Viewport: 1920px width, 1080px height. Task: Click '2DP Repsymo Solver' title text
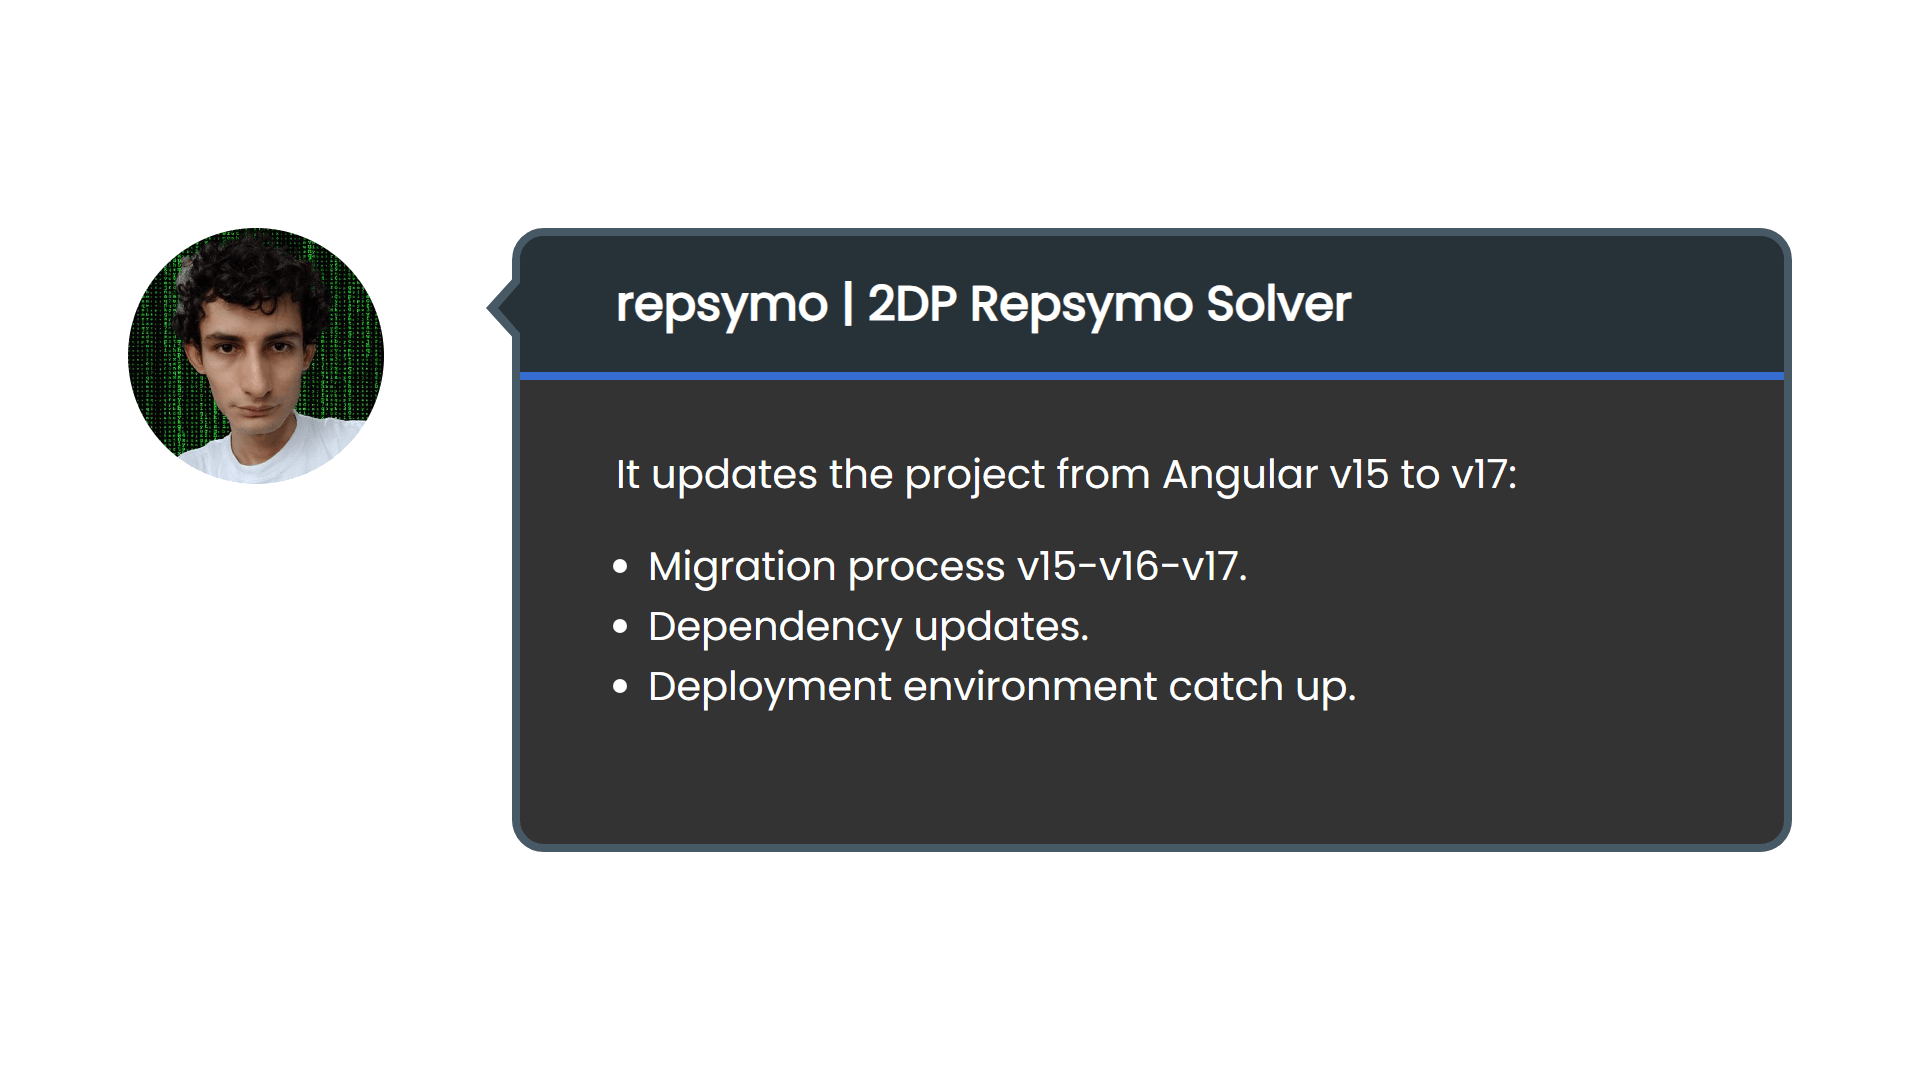pos(1108,304)
